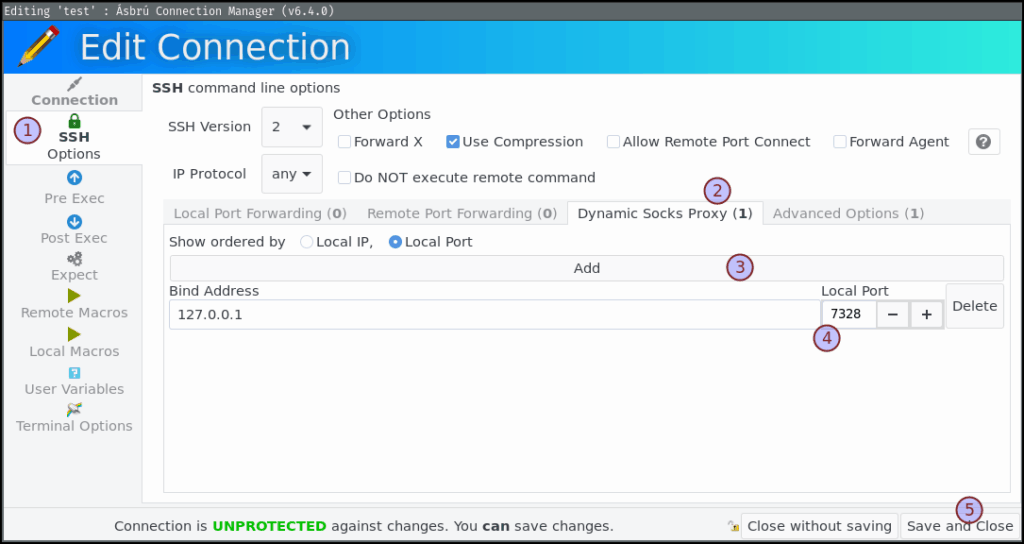The height and width of the screenshot is (544, 1024).
Task: Open the Expect section
Action: (x=74, y=266)
